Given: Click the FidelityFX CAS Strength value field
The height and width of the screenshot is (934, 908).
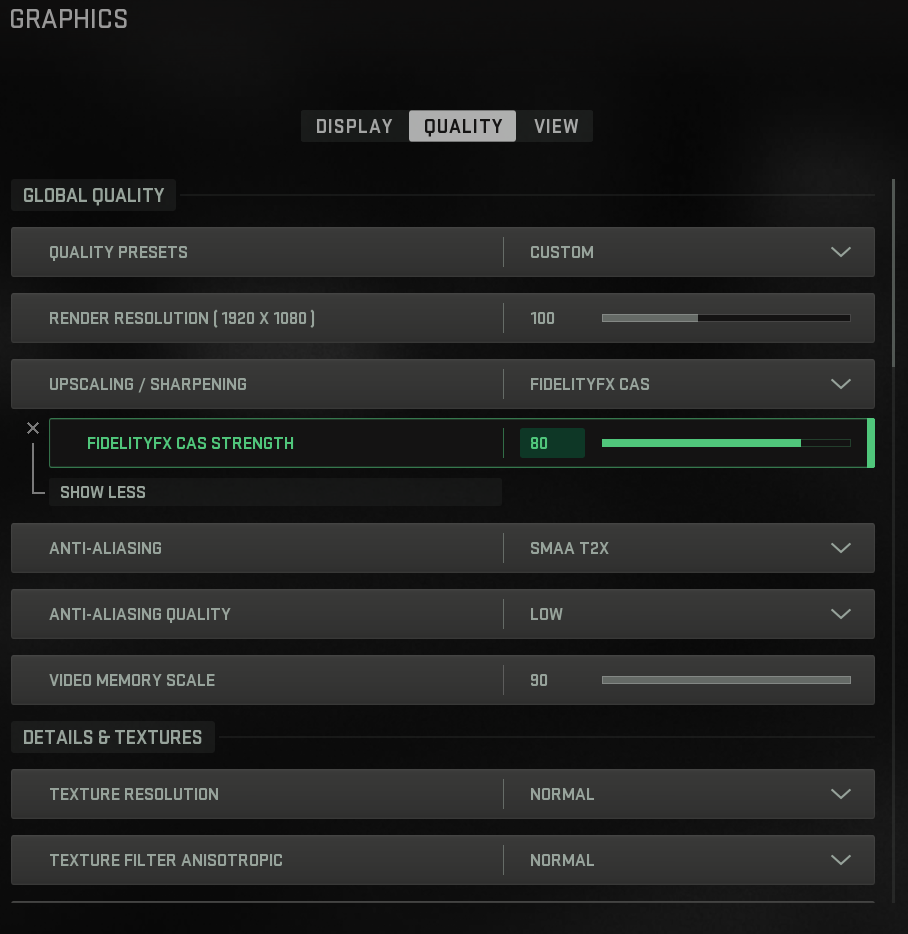Looking at the screenshot, I should (551, 443).
